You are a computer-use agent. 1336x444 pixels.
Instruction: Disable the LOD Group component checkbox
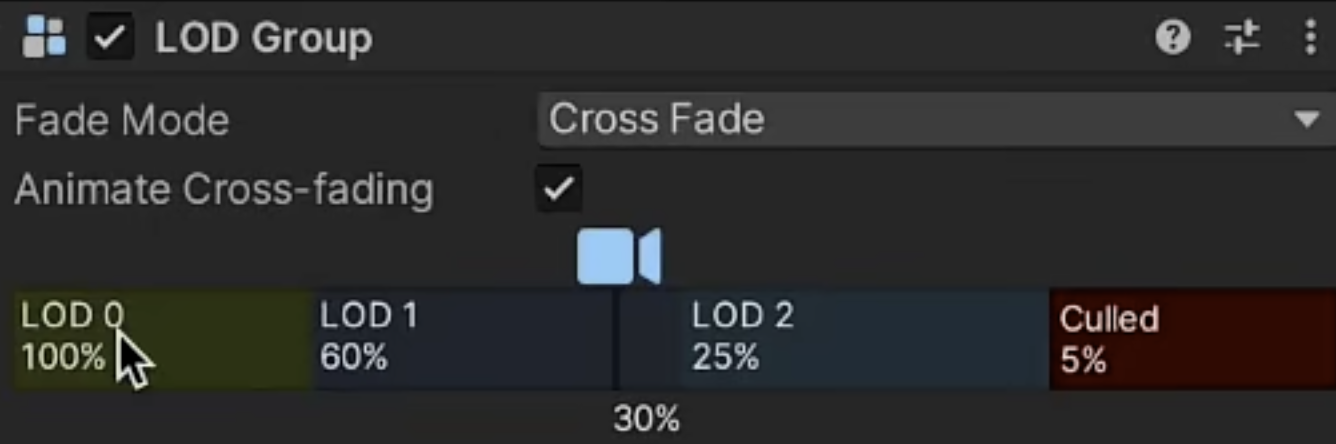(x=110, y=38)
